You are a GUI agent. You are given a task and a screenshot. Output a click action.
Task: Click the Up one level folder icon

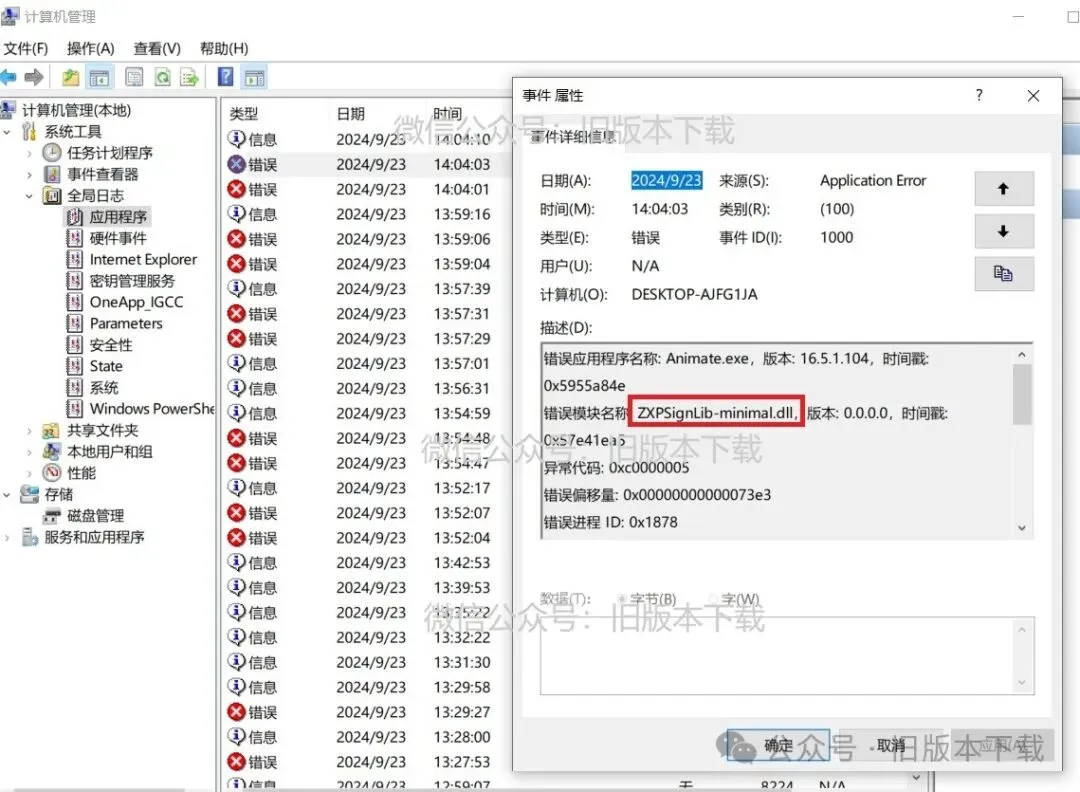[x=70, y=77]
